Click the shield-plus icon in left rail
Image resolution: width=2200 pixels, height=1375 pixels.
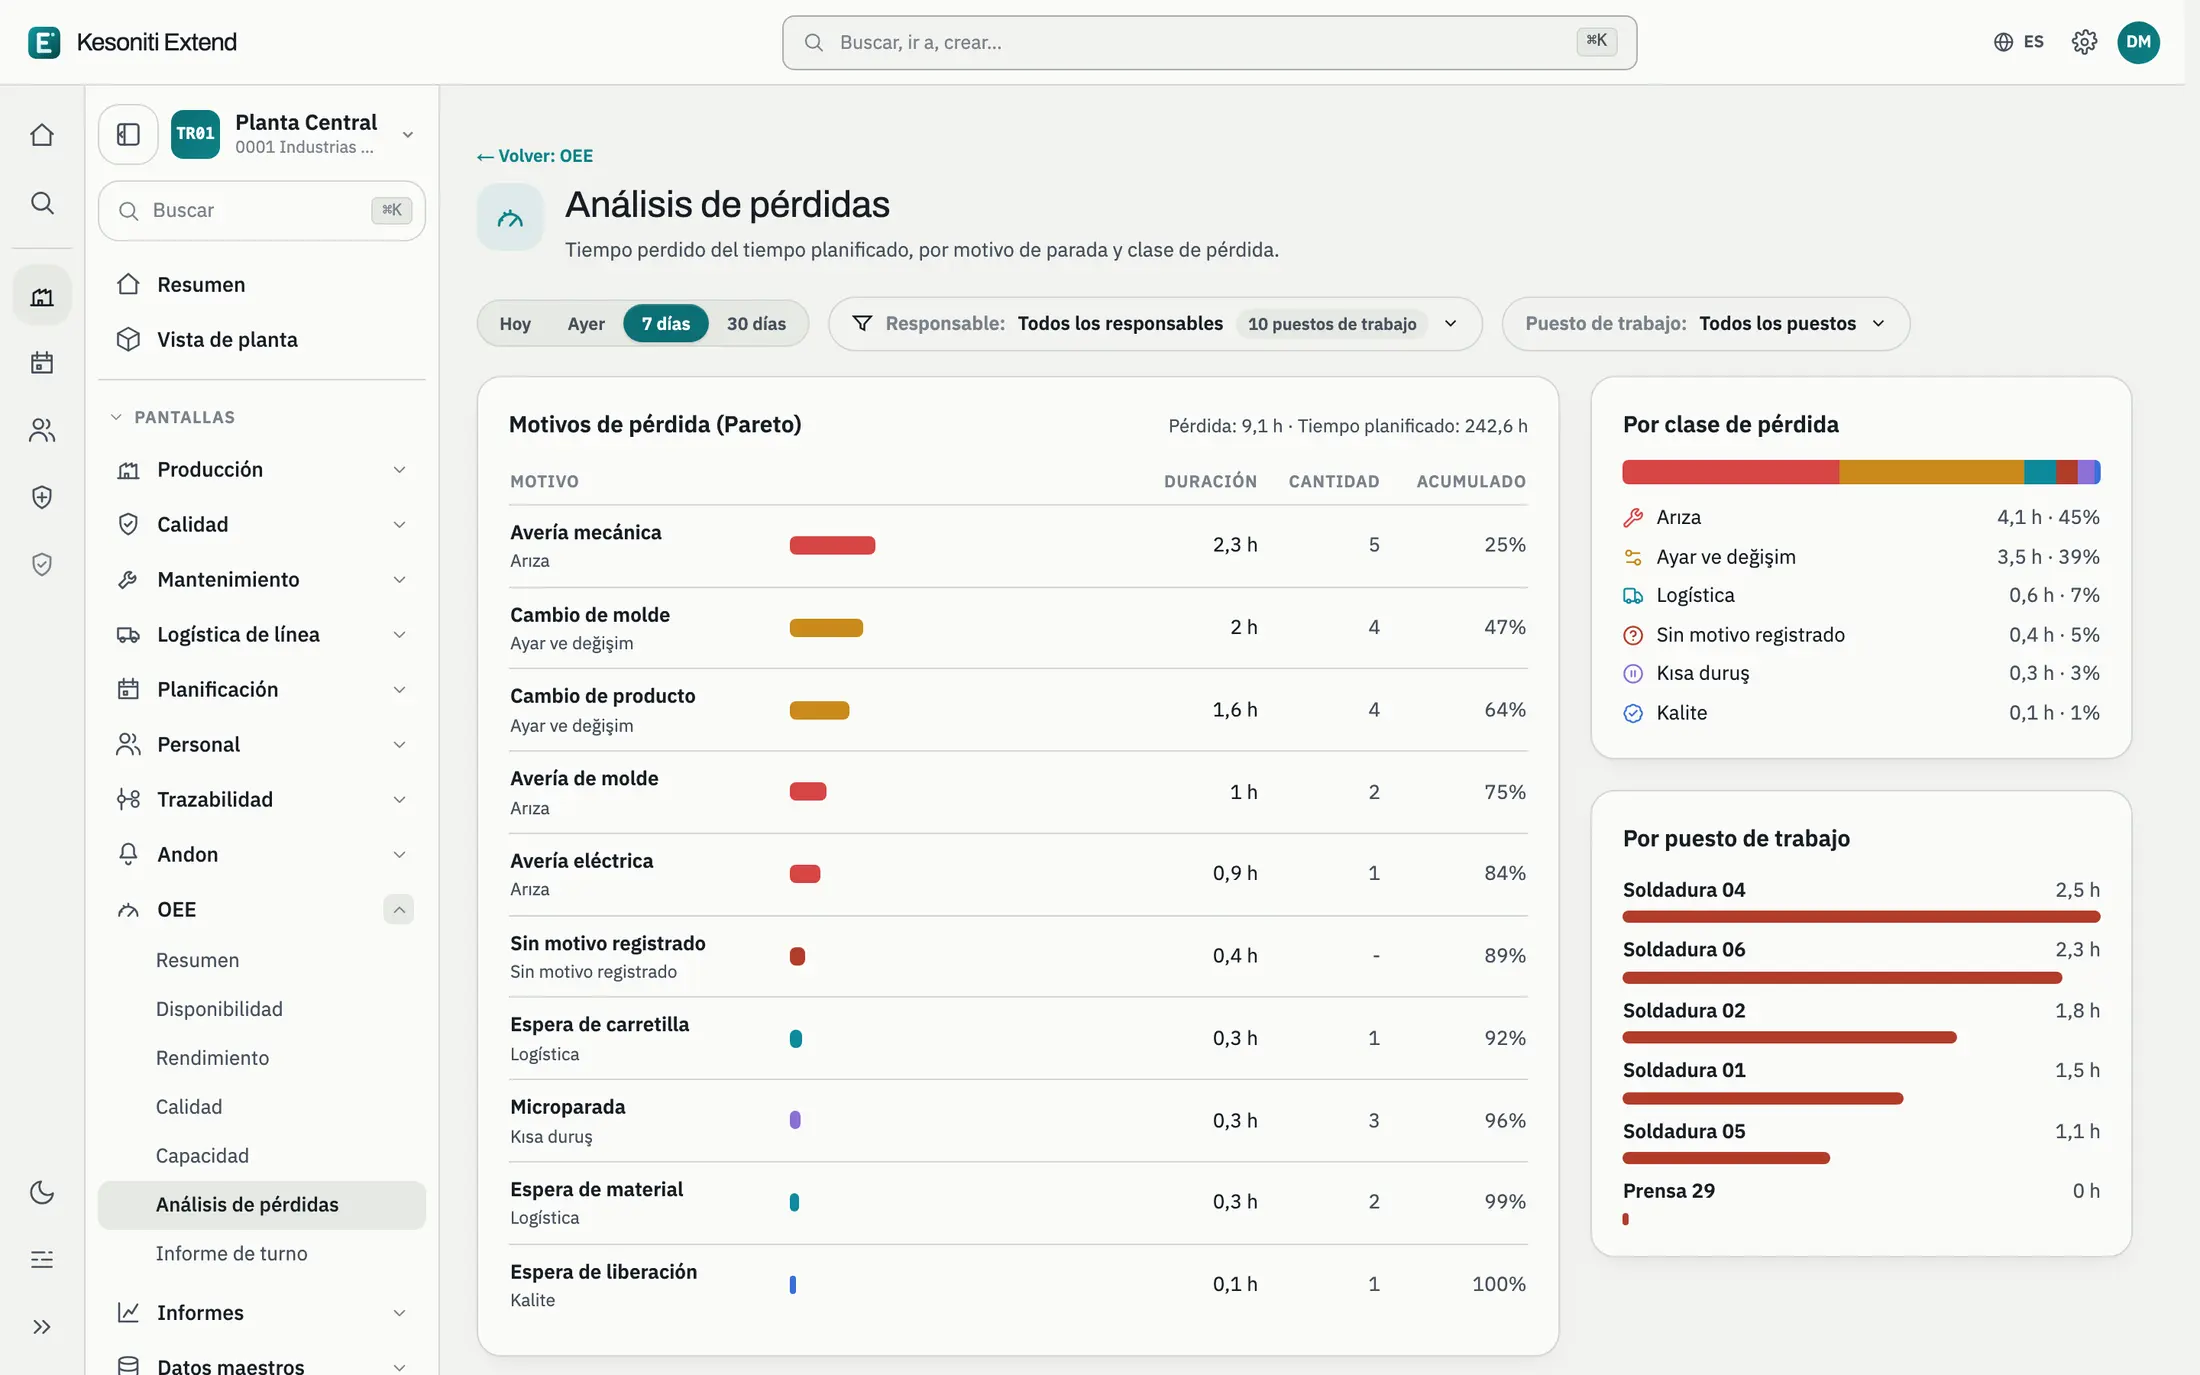(x=42, y=497)
